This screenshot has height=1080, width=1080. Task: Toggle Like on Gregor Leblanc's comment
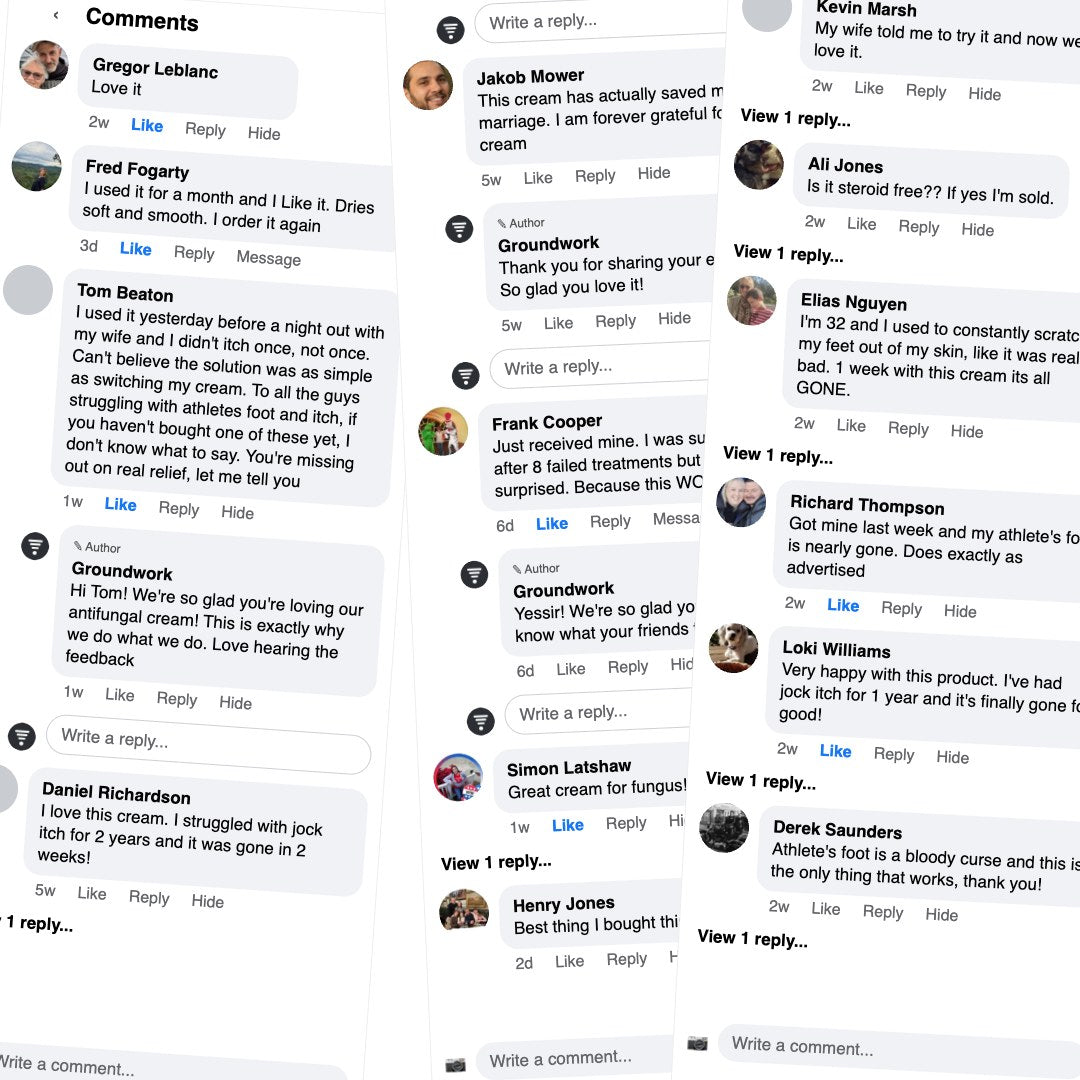(x=147, y=125)
